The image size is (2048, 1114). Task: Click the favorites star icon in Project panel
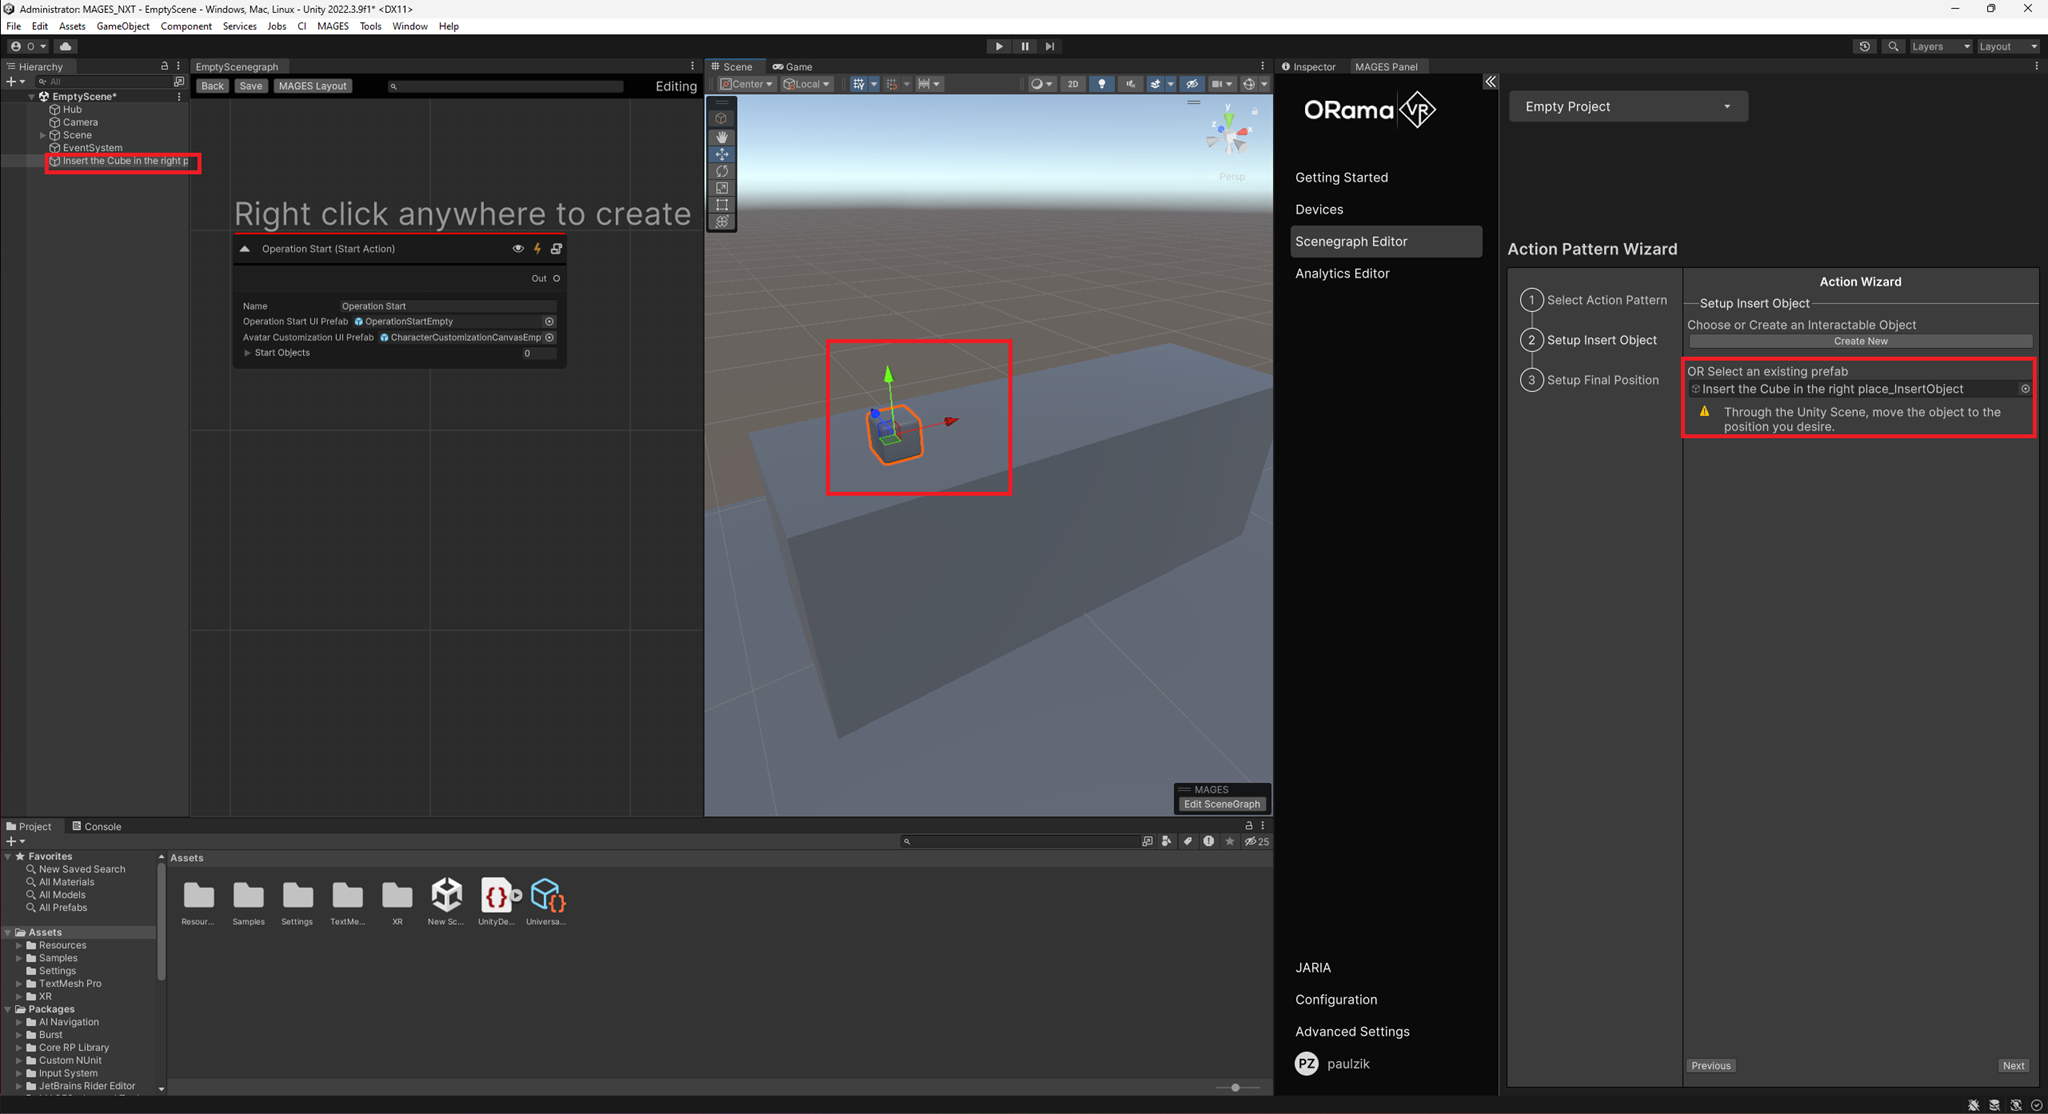pyautogui.click(x=1230, y=841)
